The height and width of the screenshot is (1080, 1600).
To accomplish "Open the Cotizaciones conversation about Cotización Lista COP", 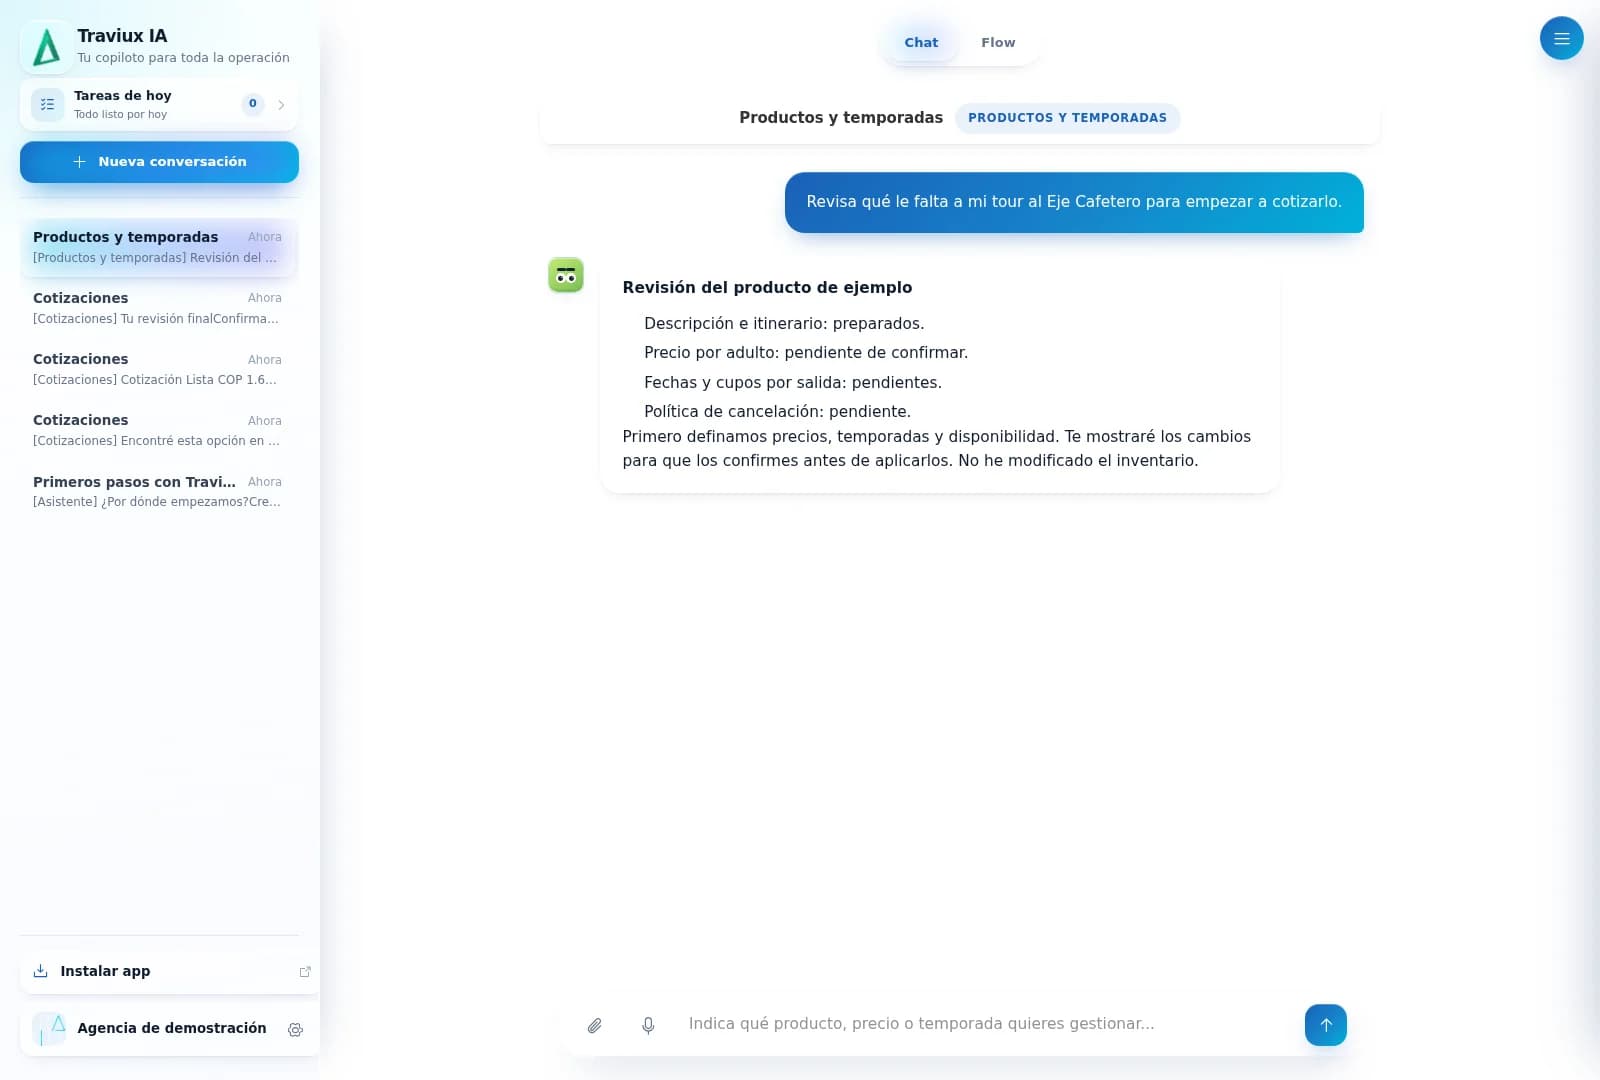I will [159, 369].
